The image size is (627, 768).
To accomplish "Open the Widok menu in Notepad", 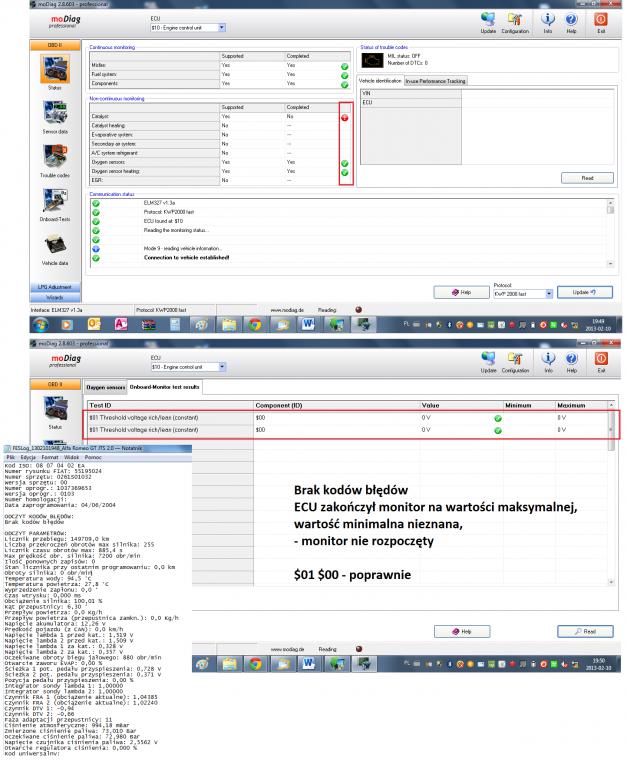I will click(x=72, y=457).
